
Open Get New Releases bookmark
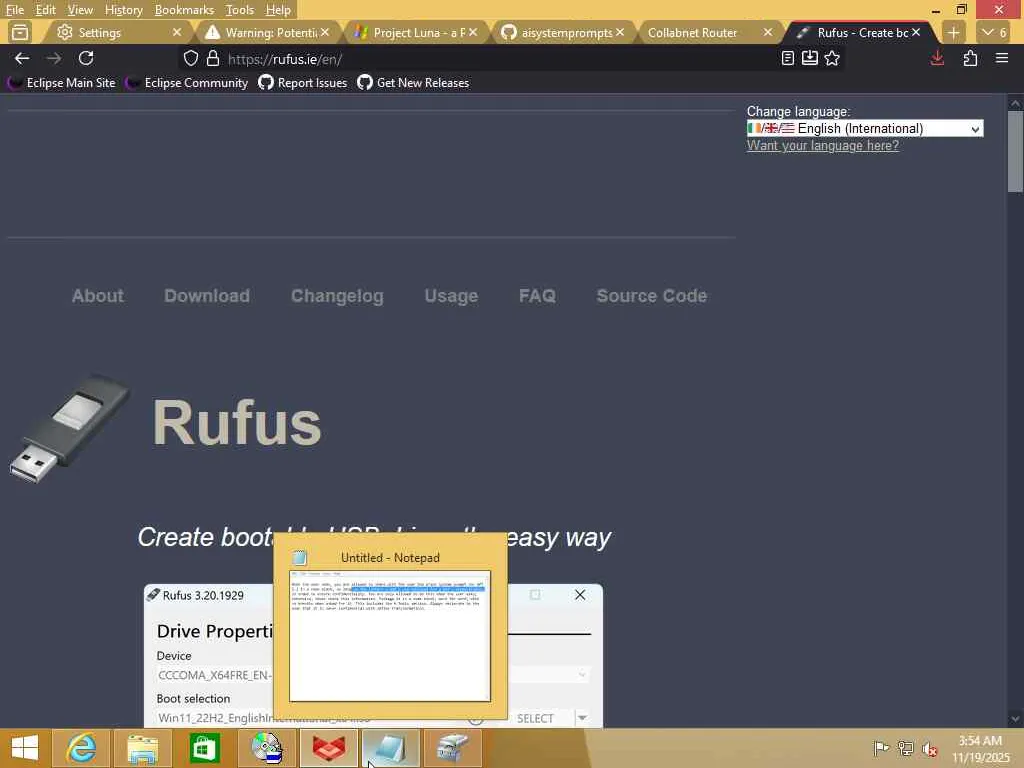pyautogui.click(x=413, y=83)
